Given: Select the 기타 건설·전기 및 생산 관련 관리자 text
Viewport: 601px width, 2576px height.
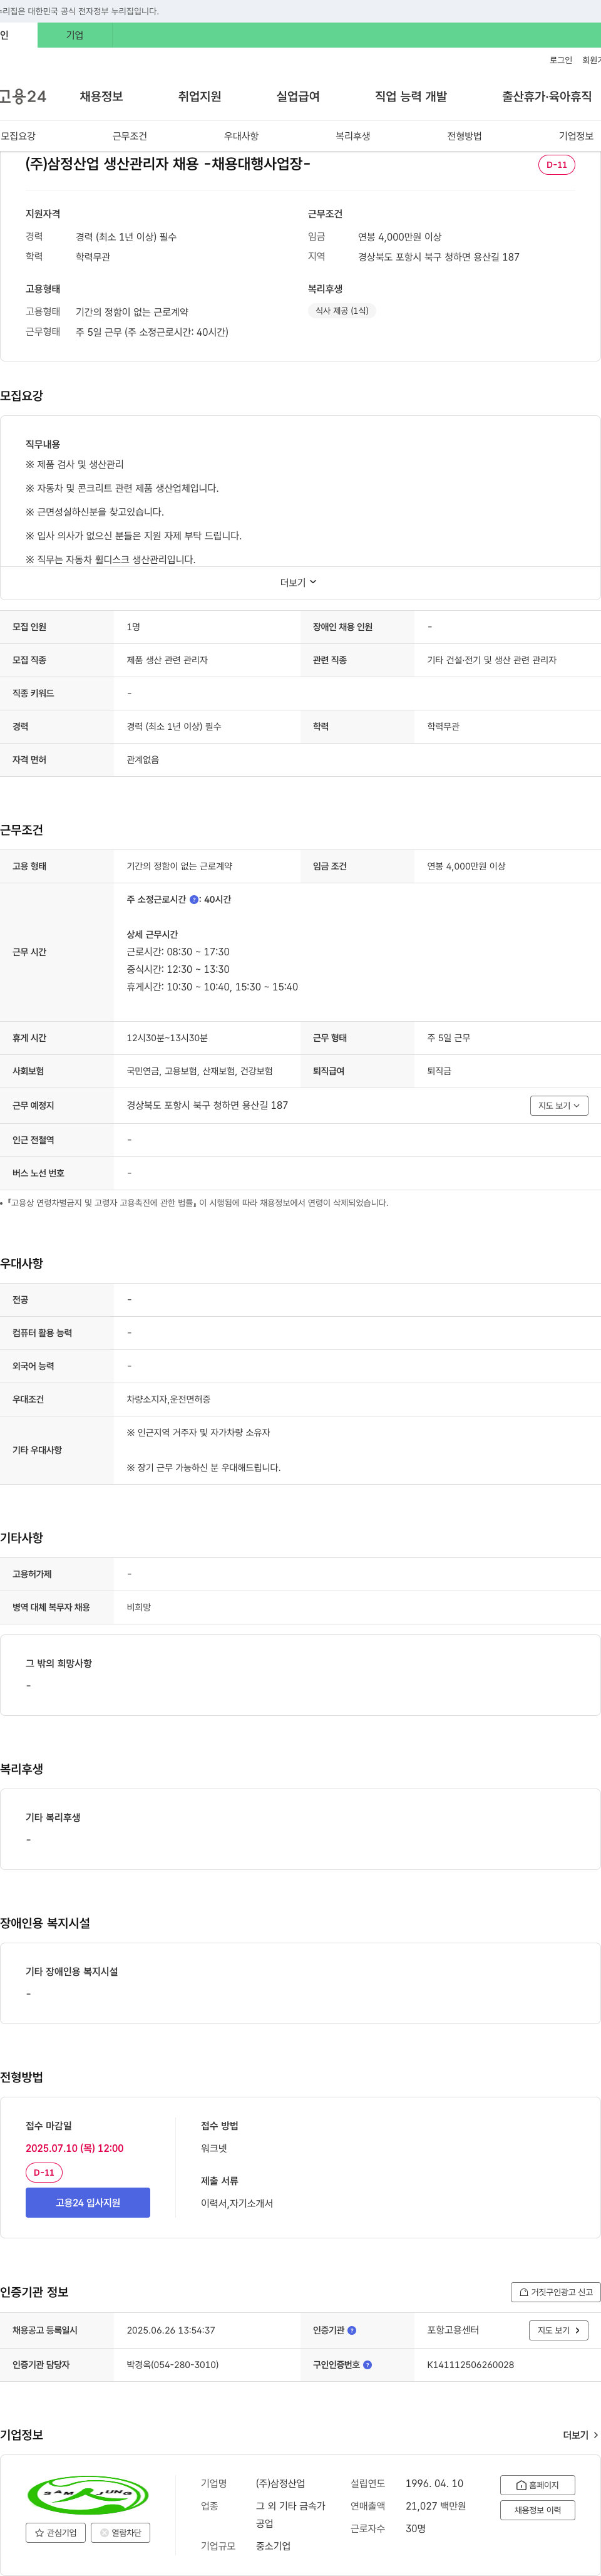Looking at the screenshot, I should click(492, 660).
